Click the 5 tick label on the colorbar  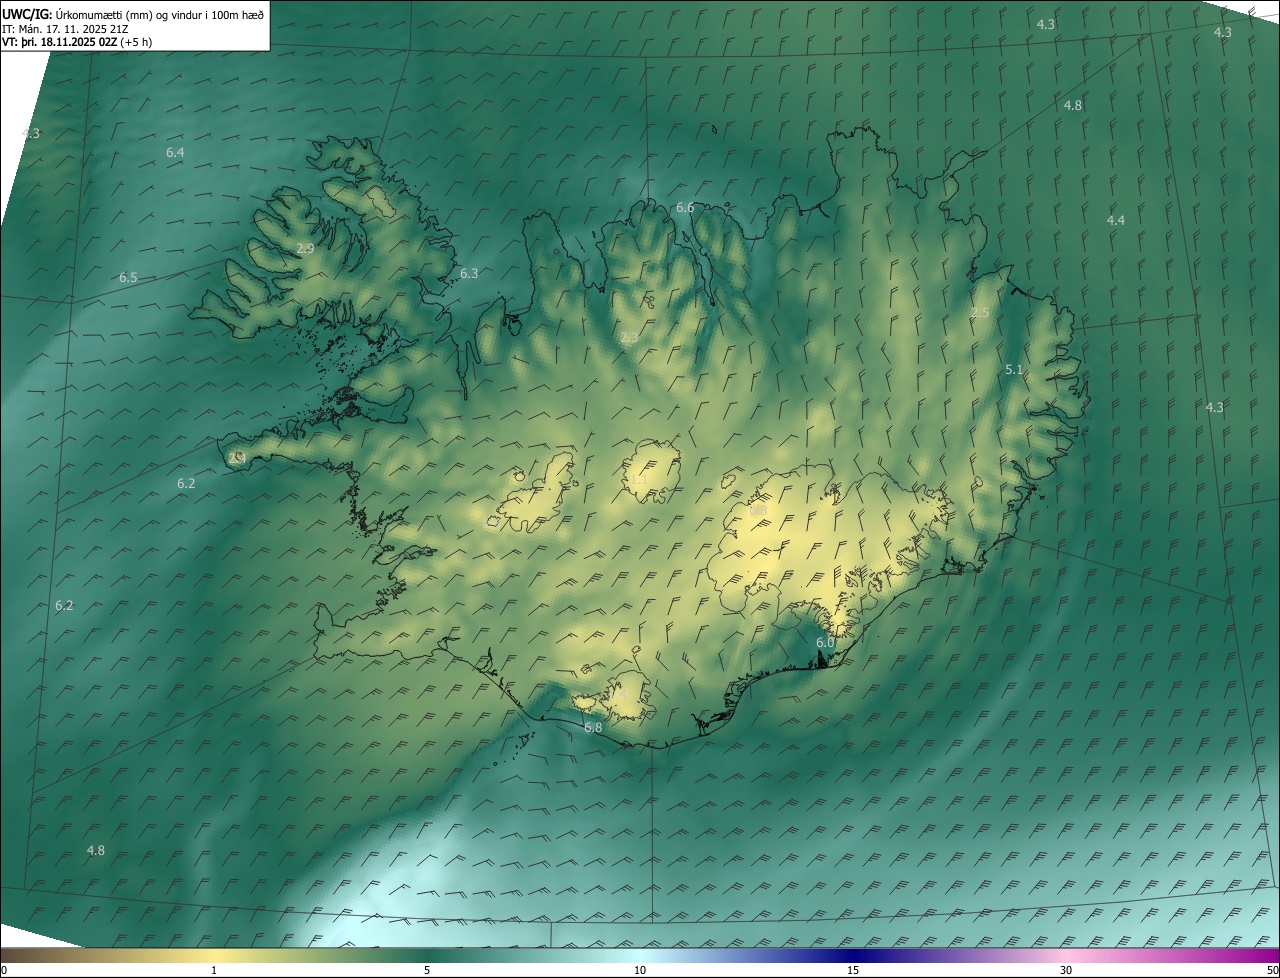point(427,970)
